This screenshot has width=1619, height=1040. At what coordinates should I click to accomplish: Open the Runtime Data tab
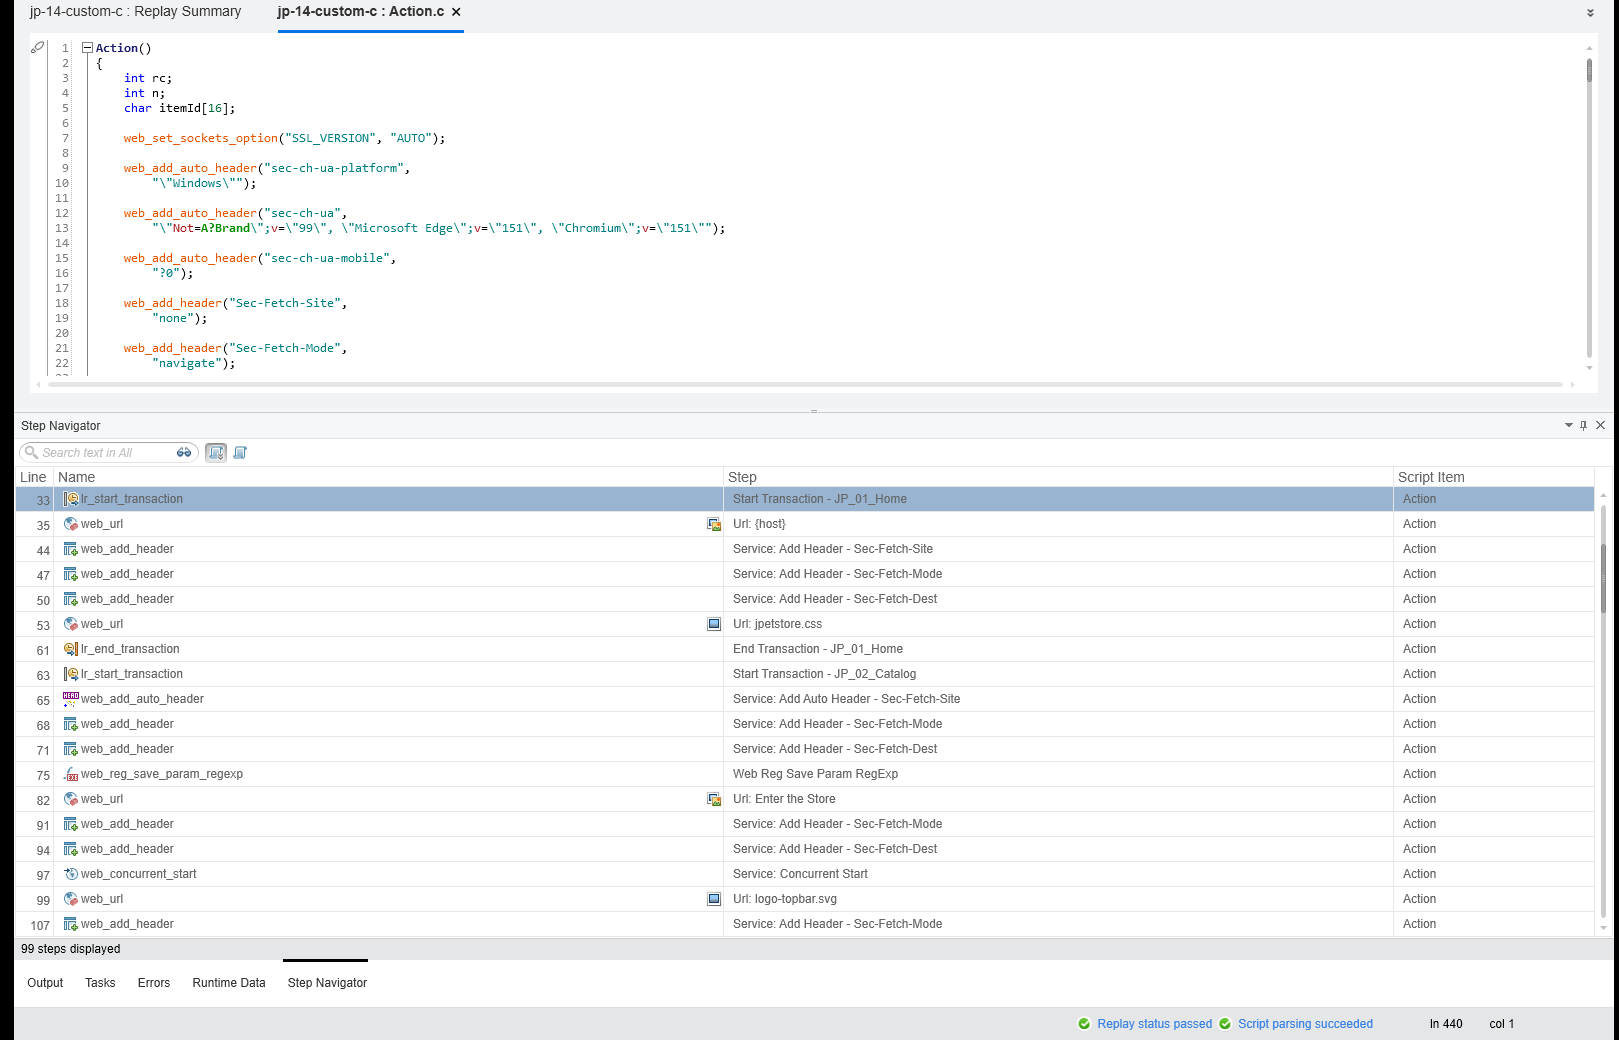pos(229,983)
